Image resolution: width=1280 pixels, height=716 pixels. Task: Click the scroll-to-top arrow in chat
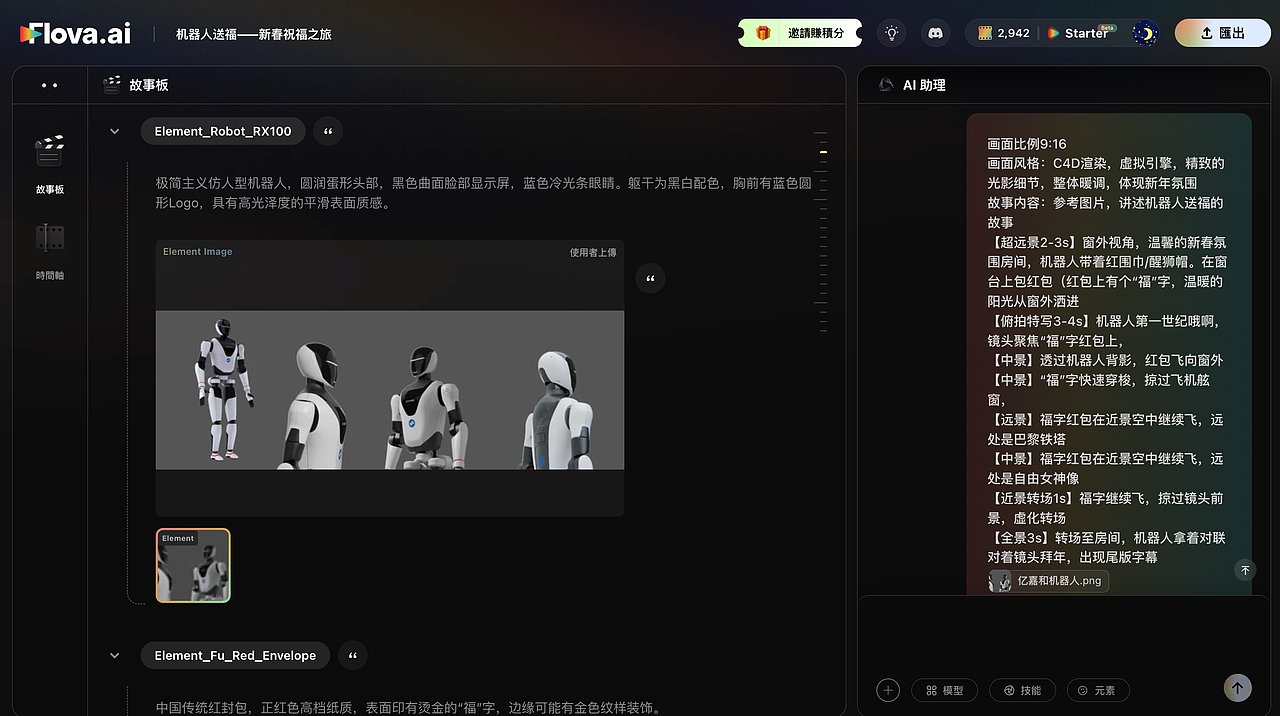click(1245, 570)
